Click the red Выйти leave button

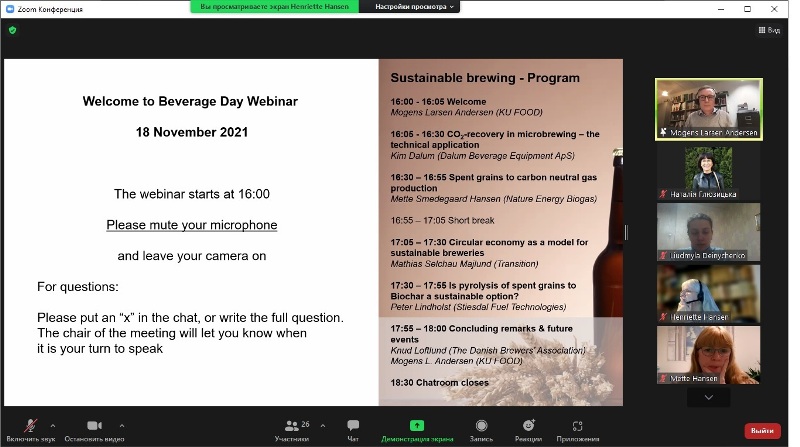(762, 431)
